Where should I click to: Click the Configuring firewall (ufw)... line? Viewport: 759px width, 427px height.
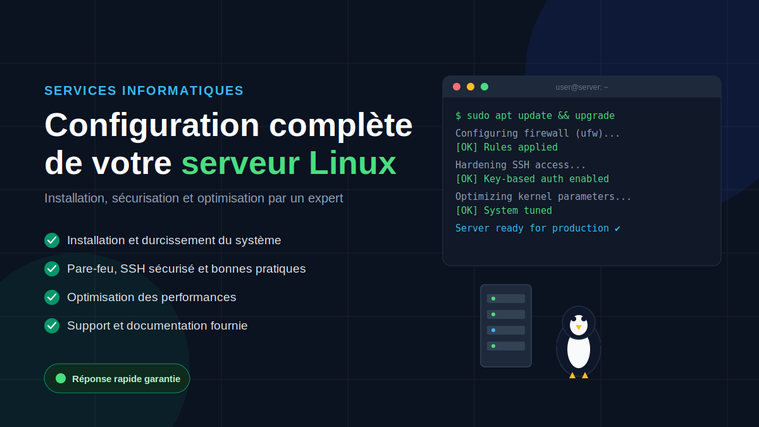[537, 133]
